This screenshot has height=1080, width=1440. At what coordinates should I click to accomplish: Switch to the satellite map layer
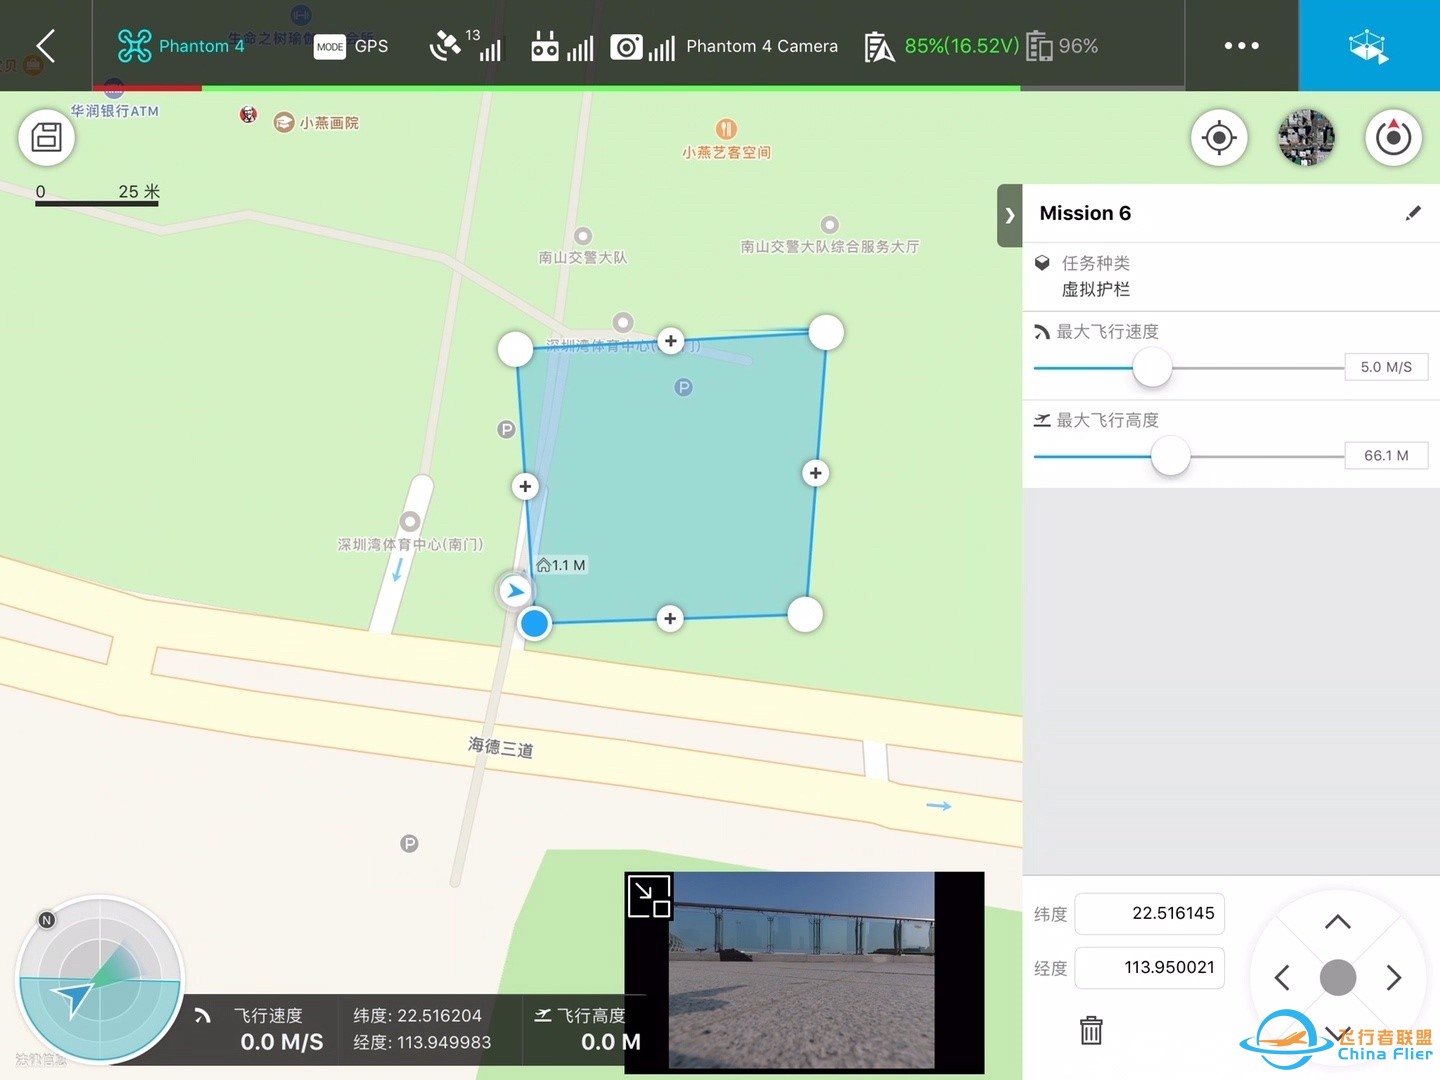point(1306,137)
